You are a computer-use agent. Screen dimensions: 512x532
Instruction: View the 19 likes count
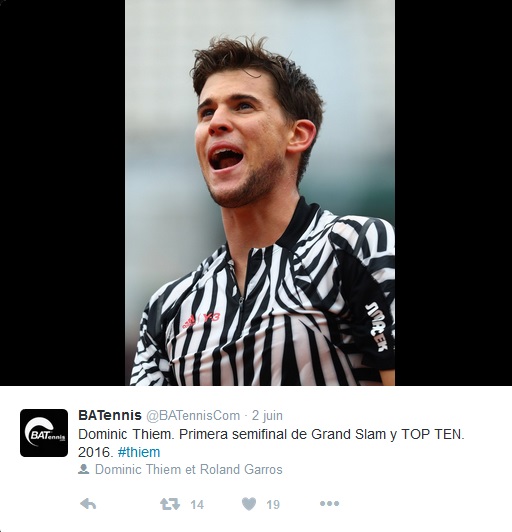(273, 505)
